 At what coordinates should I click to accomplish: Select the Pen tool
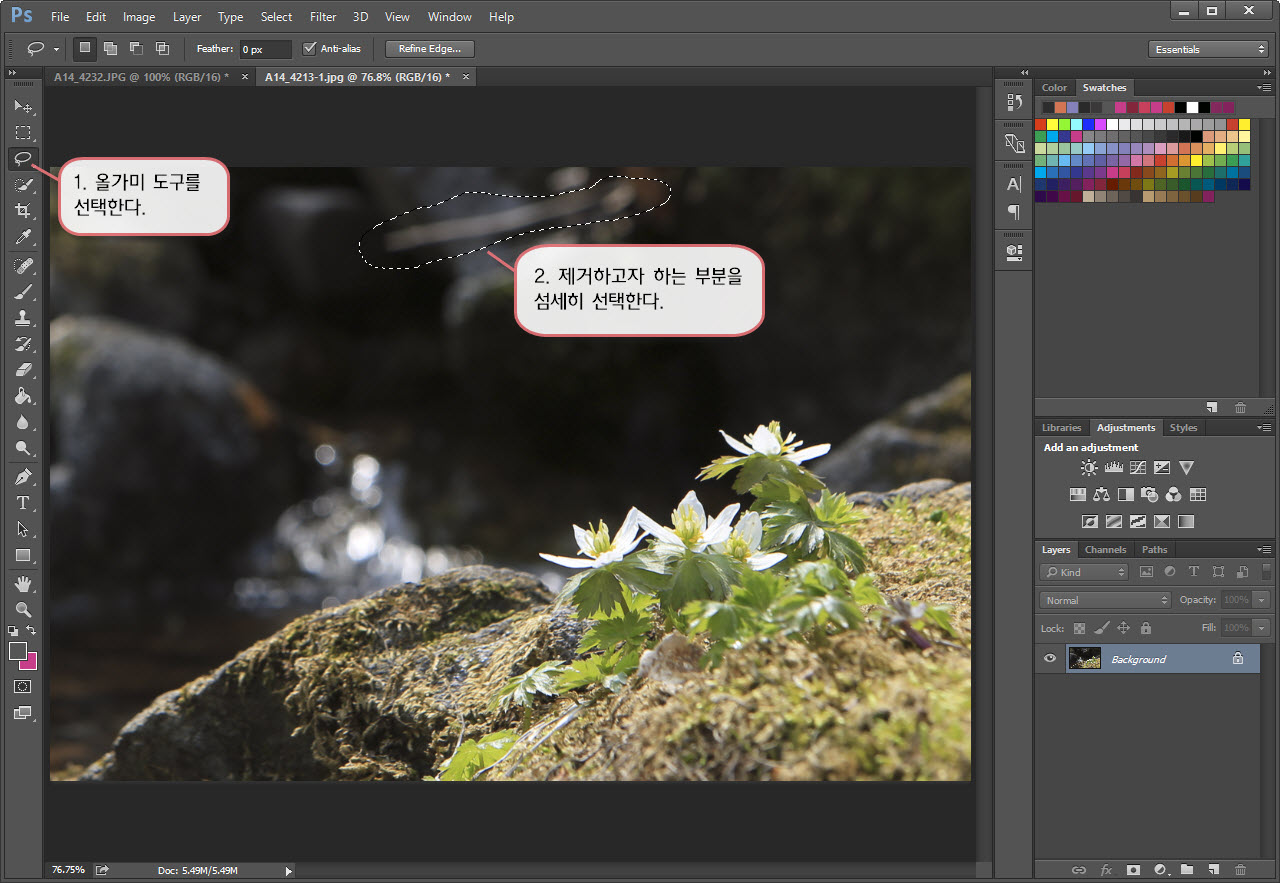(23, 477)
